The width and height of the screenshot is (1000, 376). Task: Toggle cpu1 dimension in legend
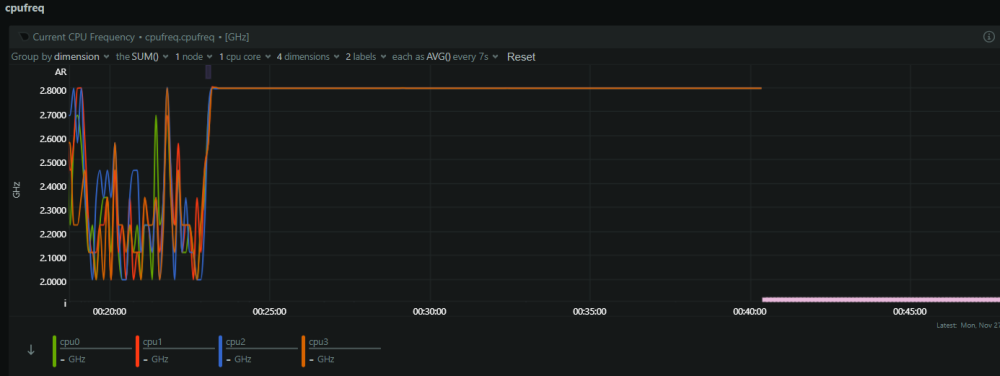coord(175,350)
